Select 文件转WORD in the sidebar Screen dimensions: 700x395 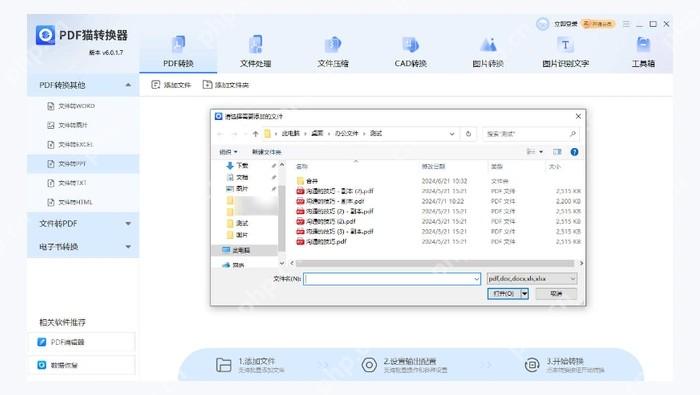[83, 106]
